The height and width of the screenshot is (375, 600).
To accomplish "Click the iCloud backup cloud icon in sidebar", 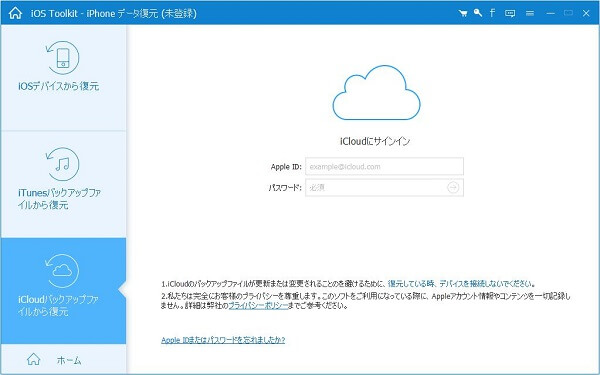I will [62, 271].
